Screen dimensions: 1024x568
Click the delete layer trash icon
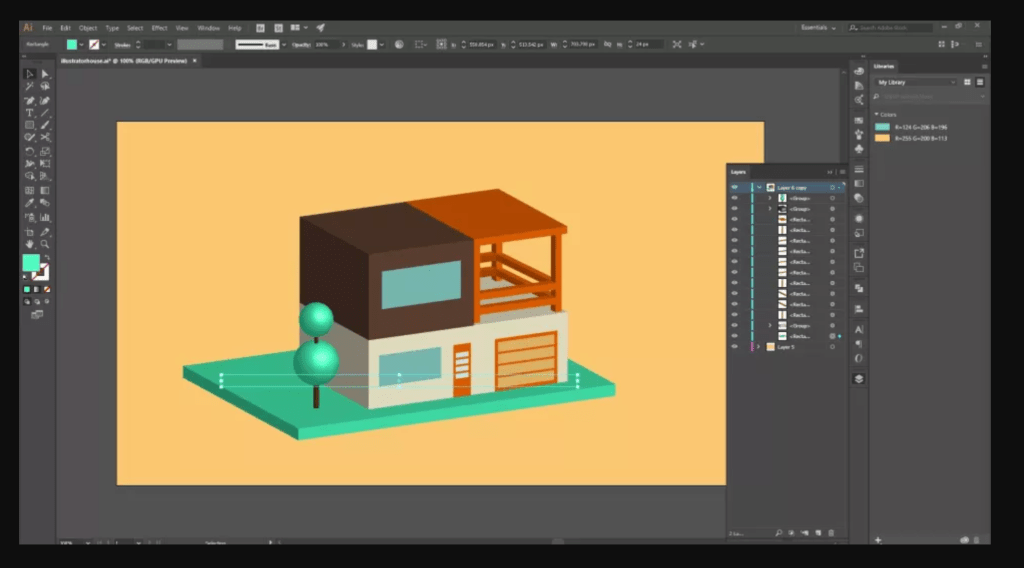tap(831, 533)
